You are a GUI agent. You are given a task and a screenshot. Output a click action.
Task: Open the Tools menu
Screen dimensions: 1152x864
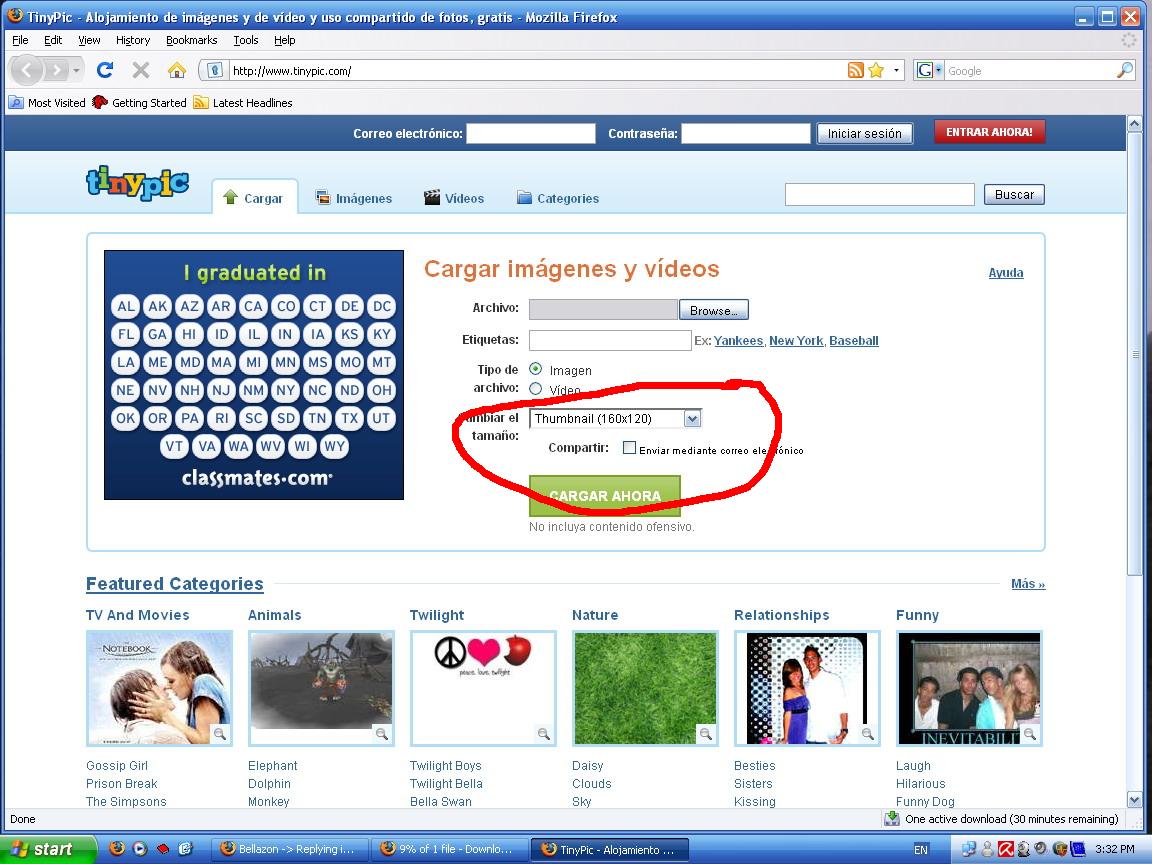246,40
